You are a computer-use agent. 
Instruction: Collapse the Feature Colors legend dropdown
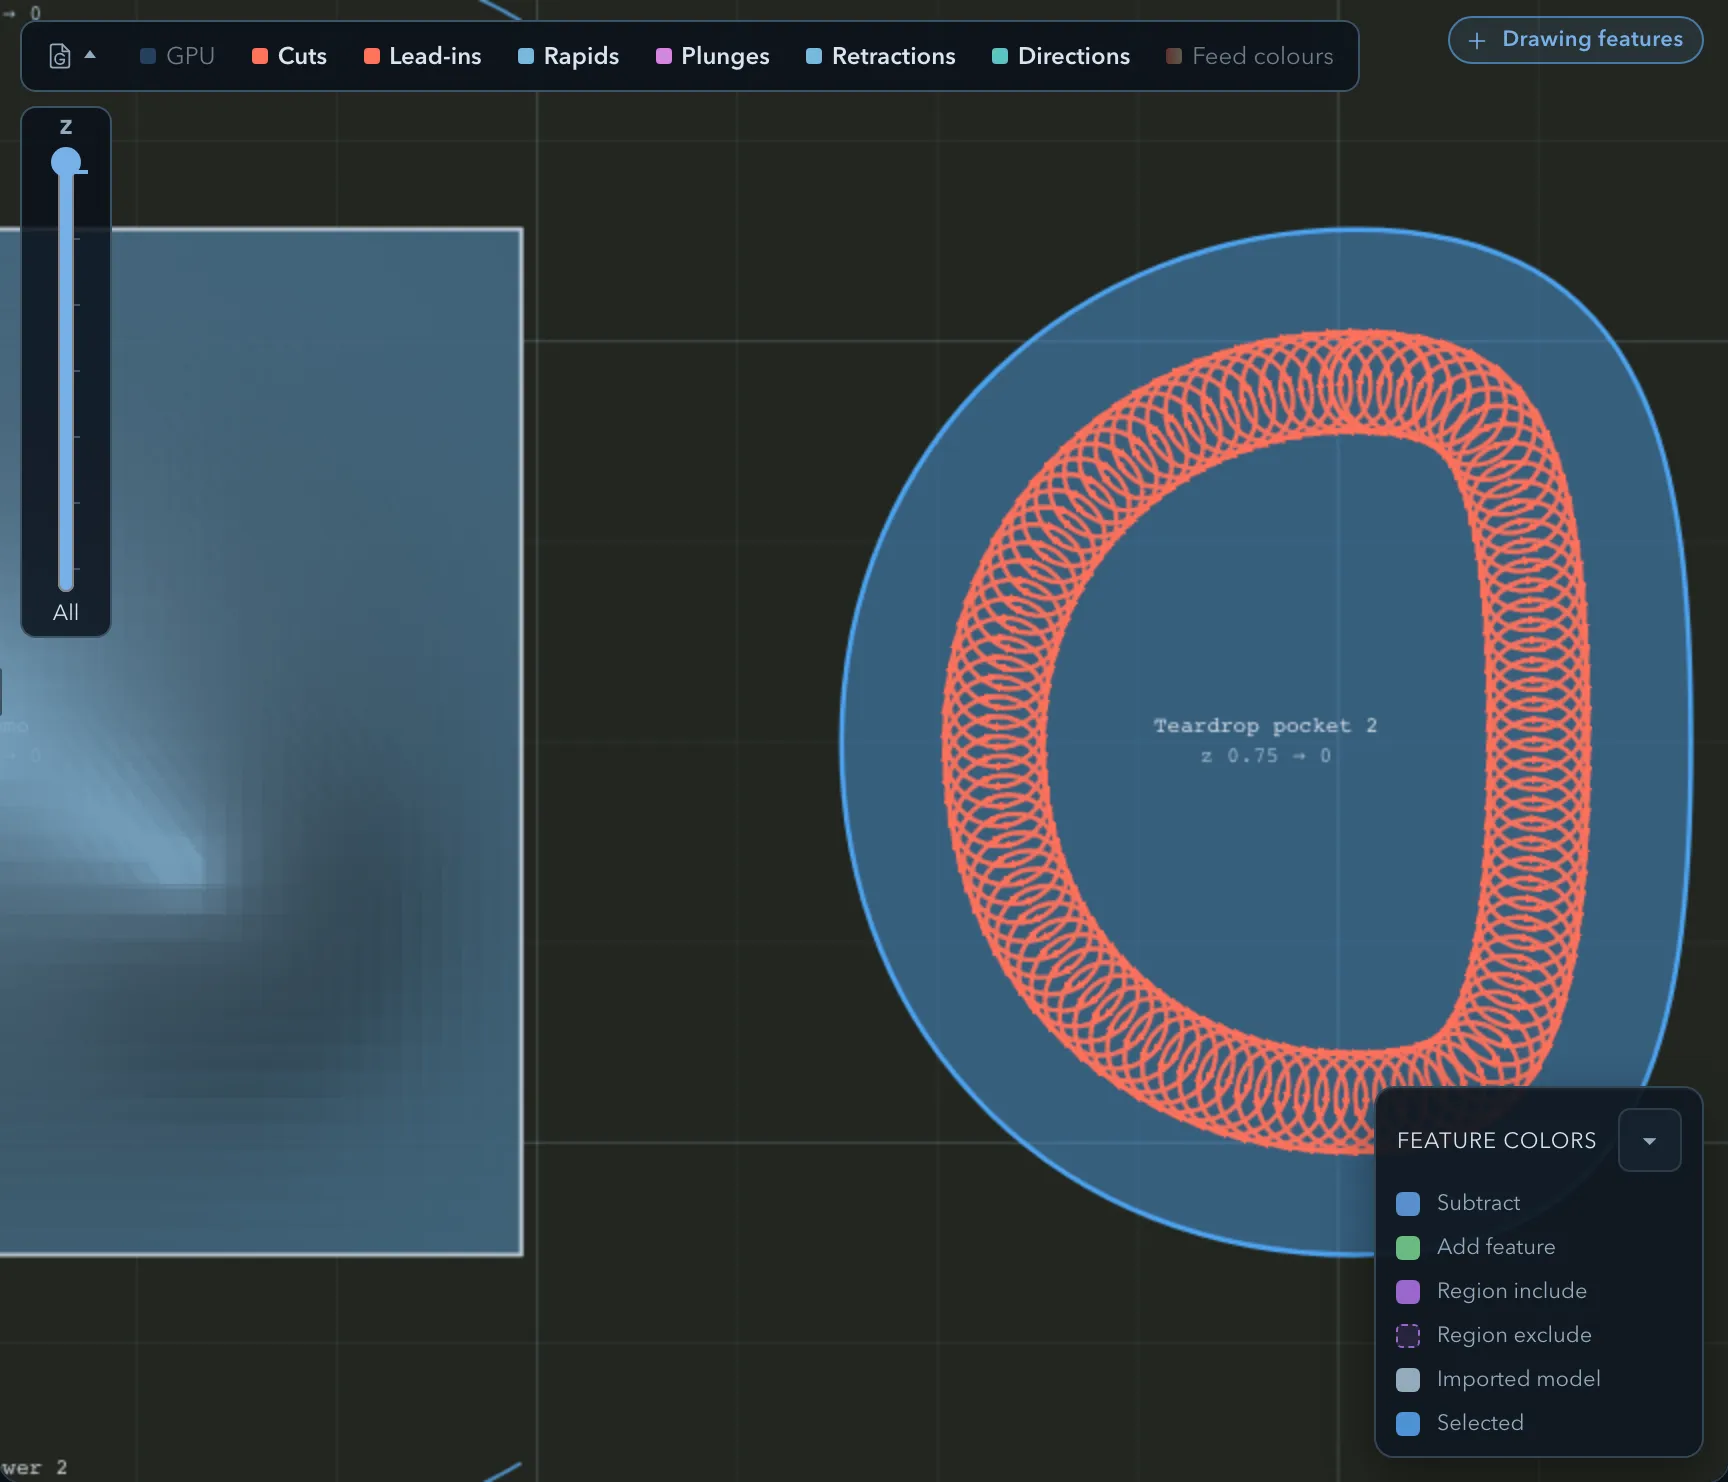pyautogui.click(x=1649, y=1140)
